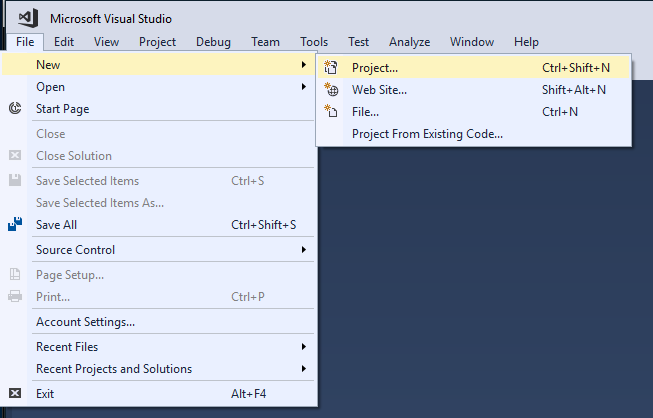The image size is (653, 418).
Task: Choose Account Settings from File menu
Action: (85, 322)
